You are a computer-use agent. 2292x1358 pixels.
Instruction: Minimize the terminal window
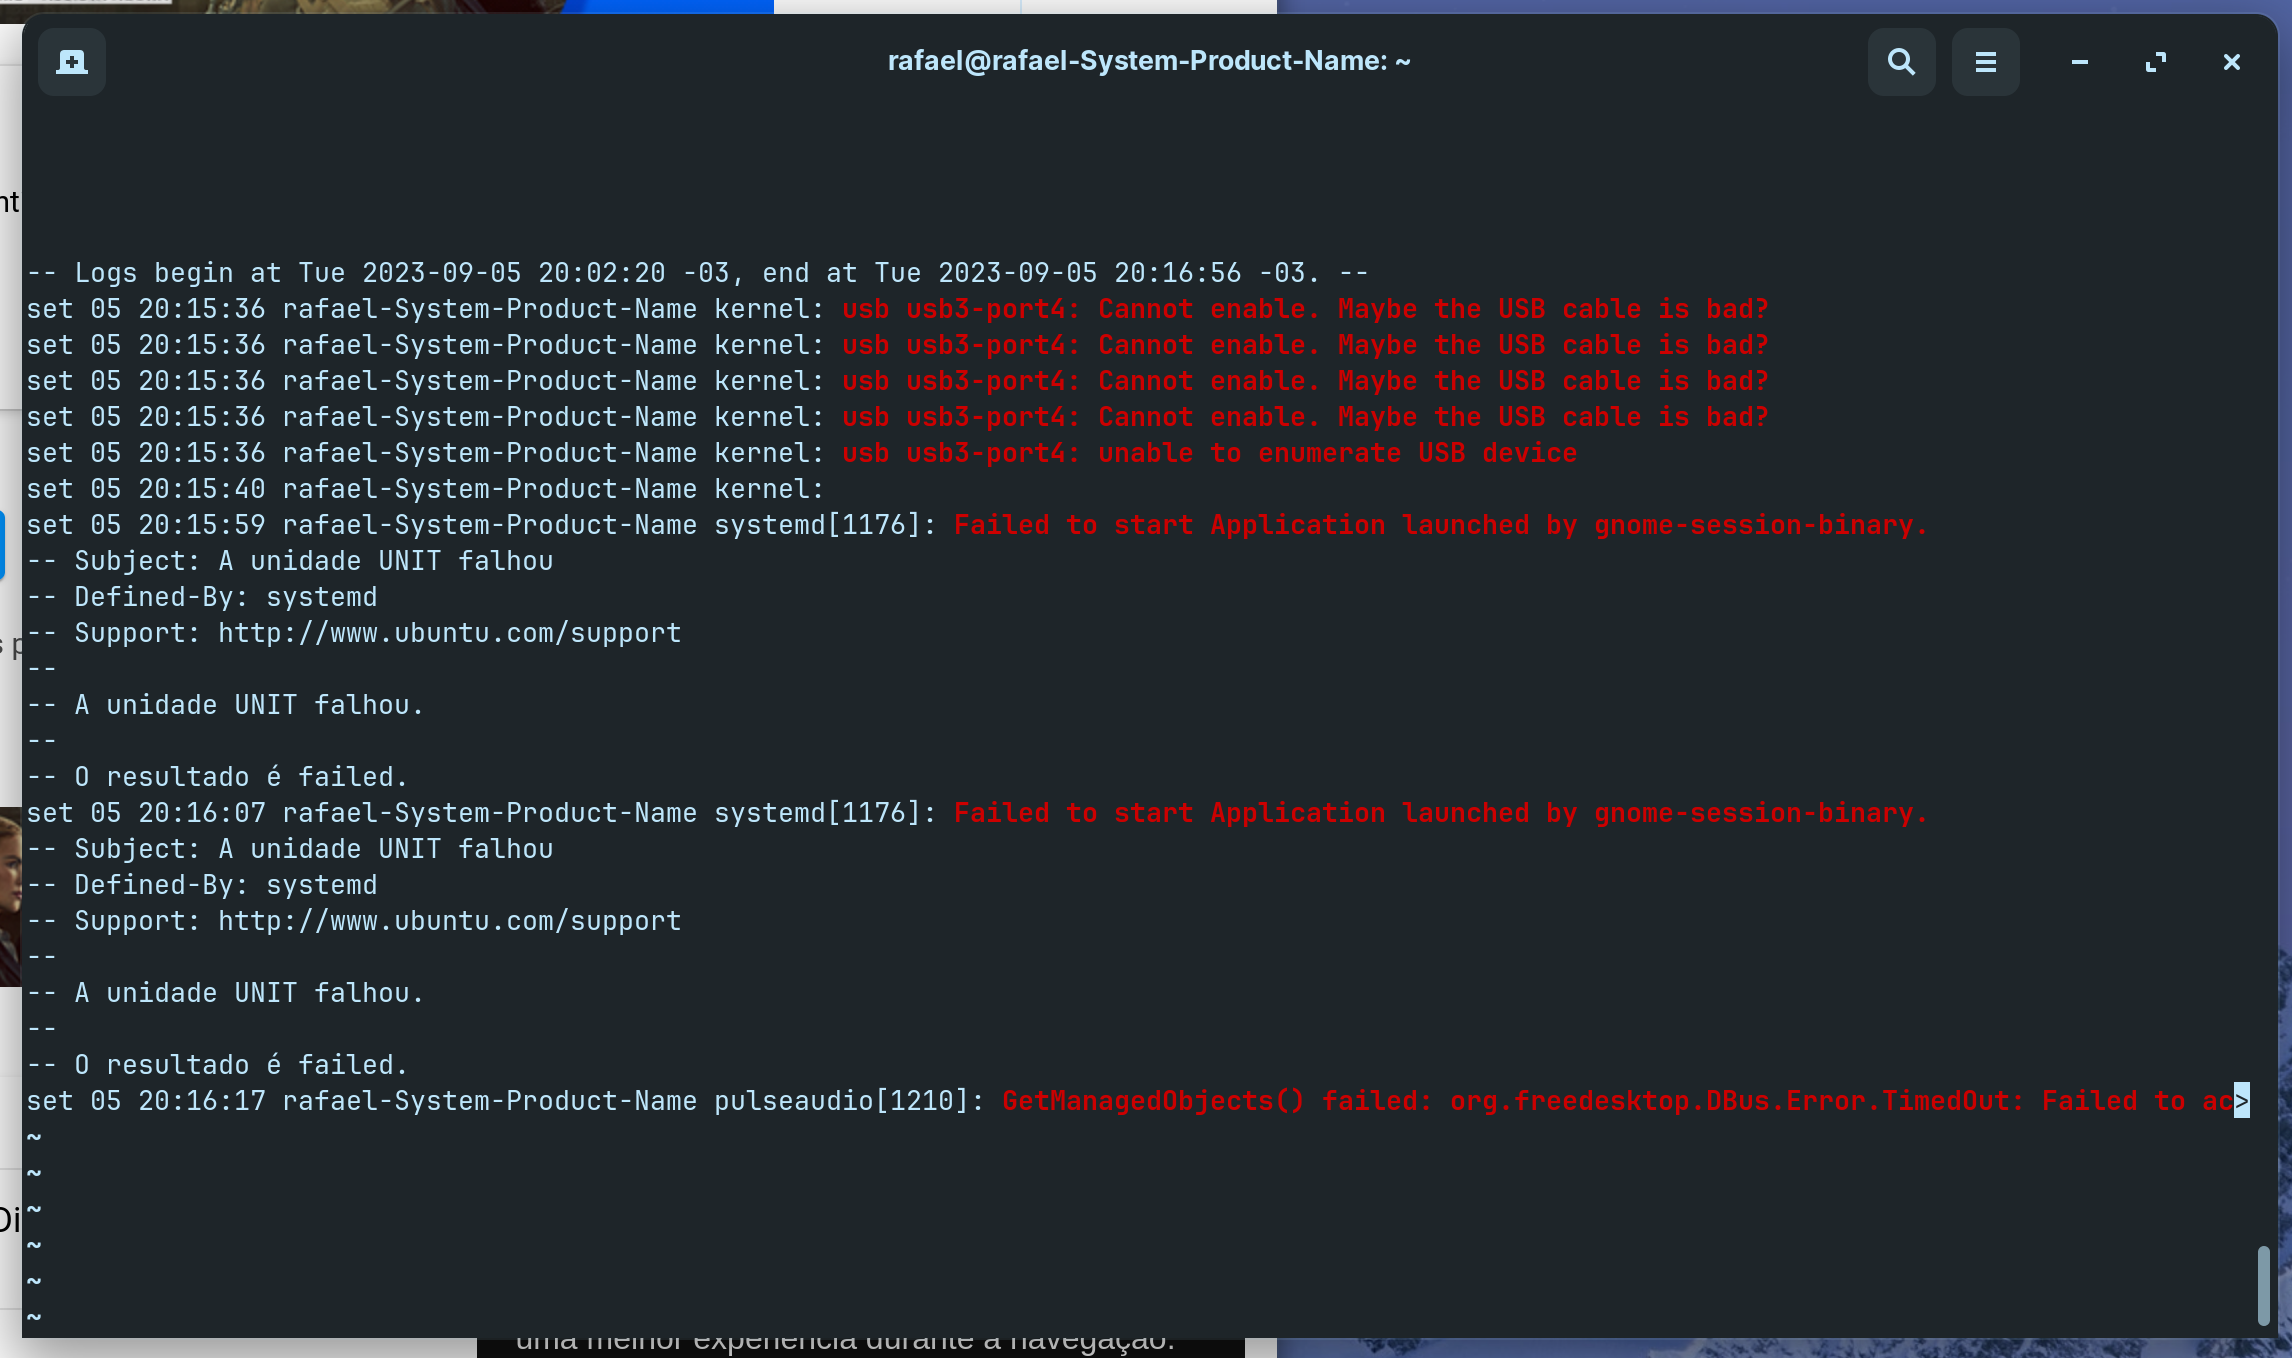(2080, 62)
